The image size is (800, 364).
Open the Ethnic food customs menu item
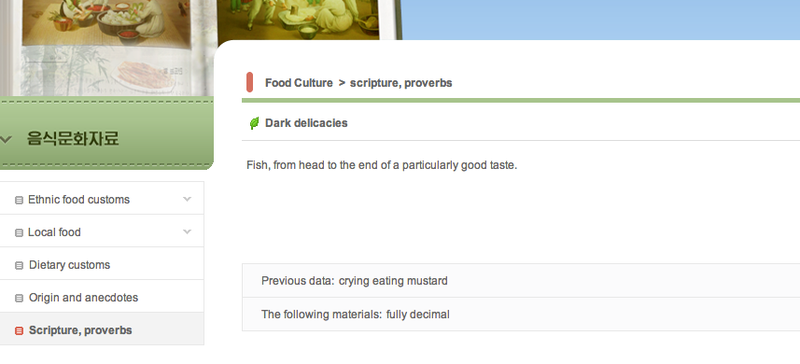[x=102, y=199]
